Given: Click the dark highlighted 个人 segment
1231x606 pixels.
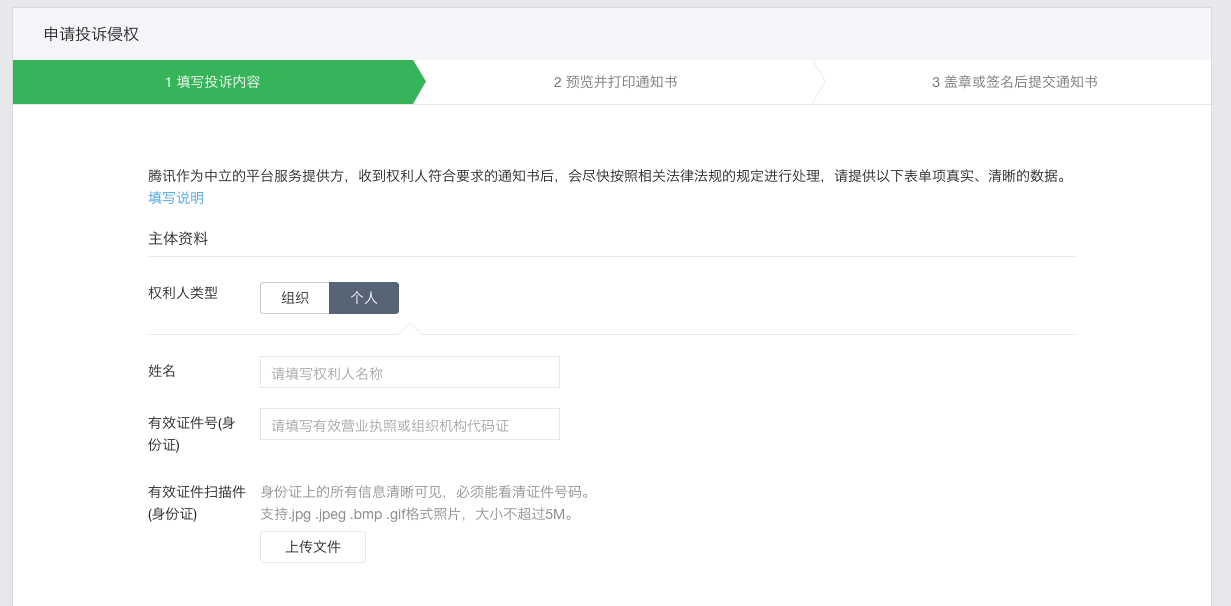Looking at the screenshot, I should coord(364,297).
